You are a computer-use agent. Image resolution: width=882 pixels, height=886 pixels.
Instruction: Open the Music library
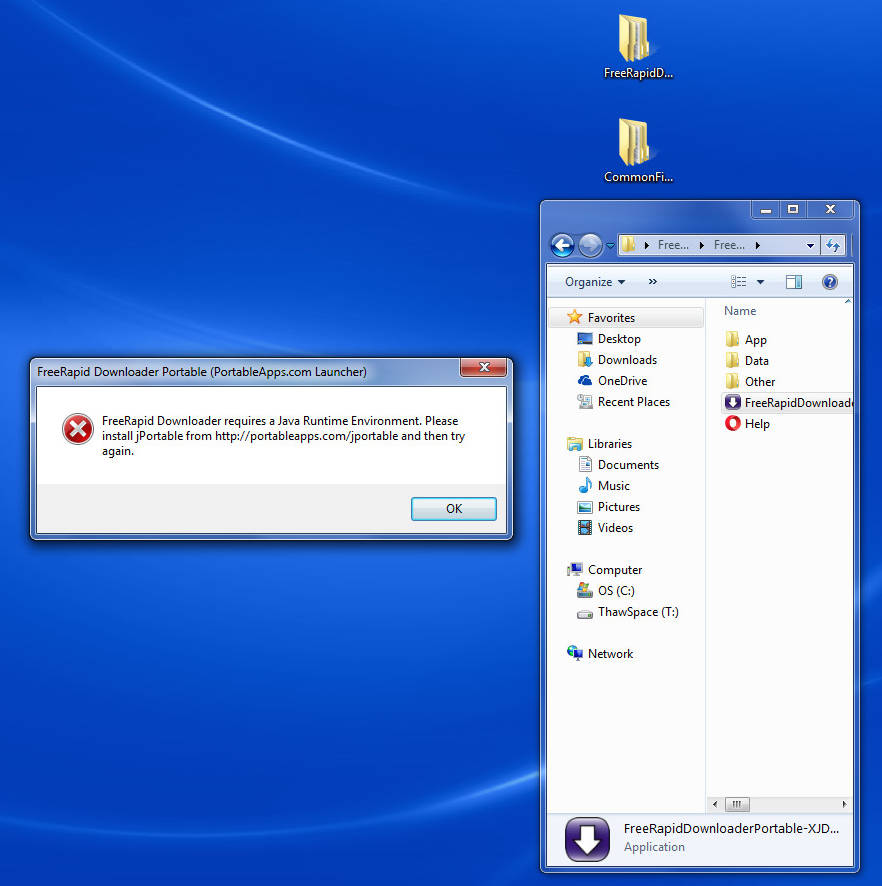pyautogui.click(x=614, y=486)
